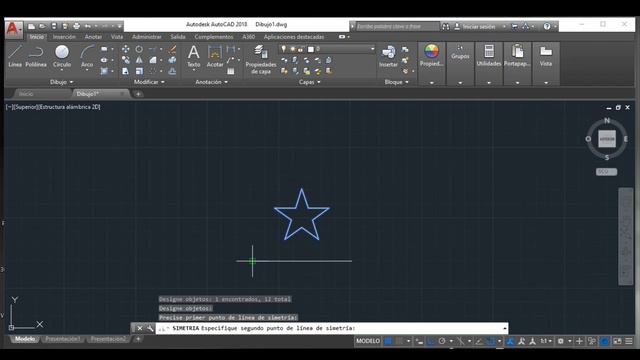The width and height of the screenshot is (640, 360).
Task: Toggle object snap (2D) in status bar
Action: tap(491, 341)
